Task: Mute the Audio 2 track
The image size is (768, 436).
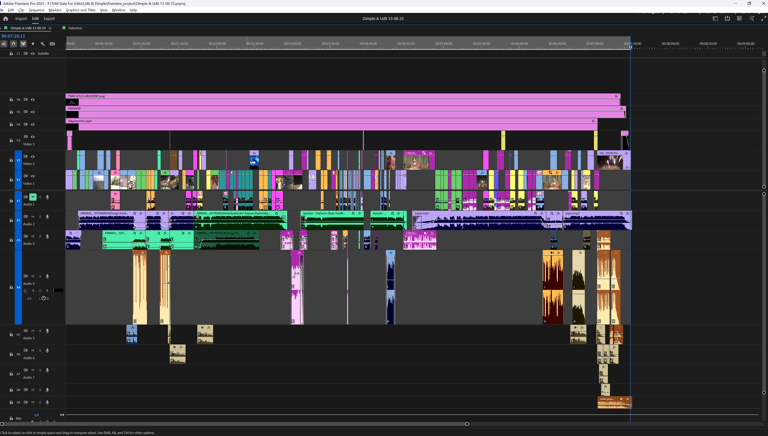Action: click(33, 217)
